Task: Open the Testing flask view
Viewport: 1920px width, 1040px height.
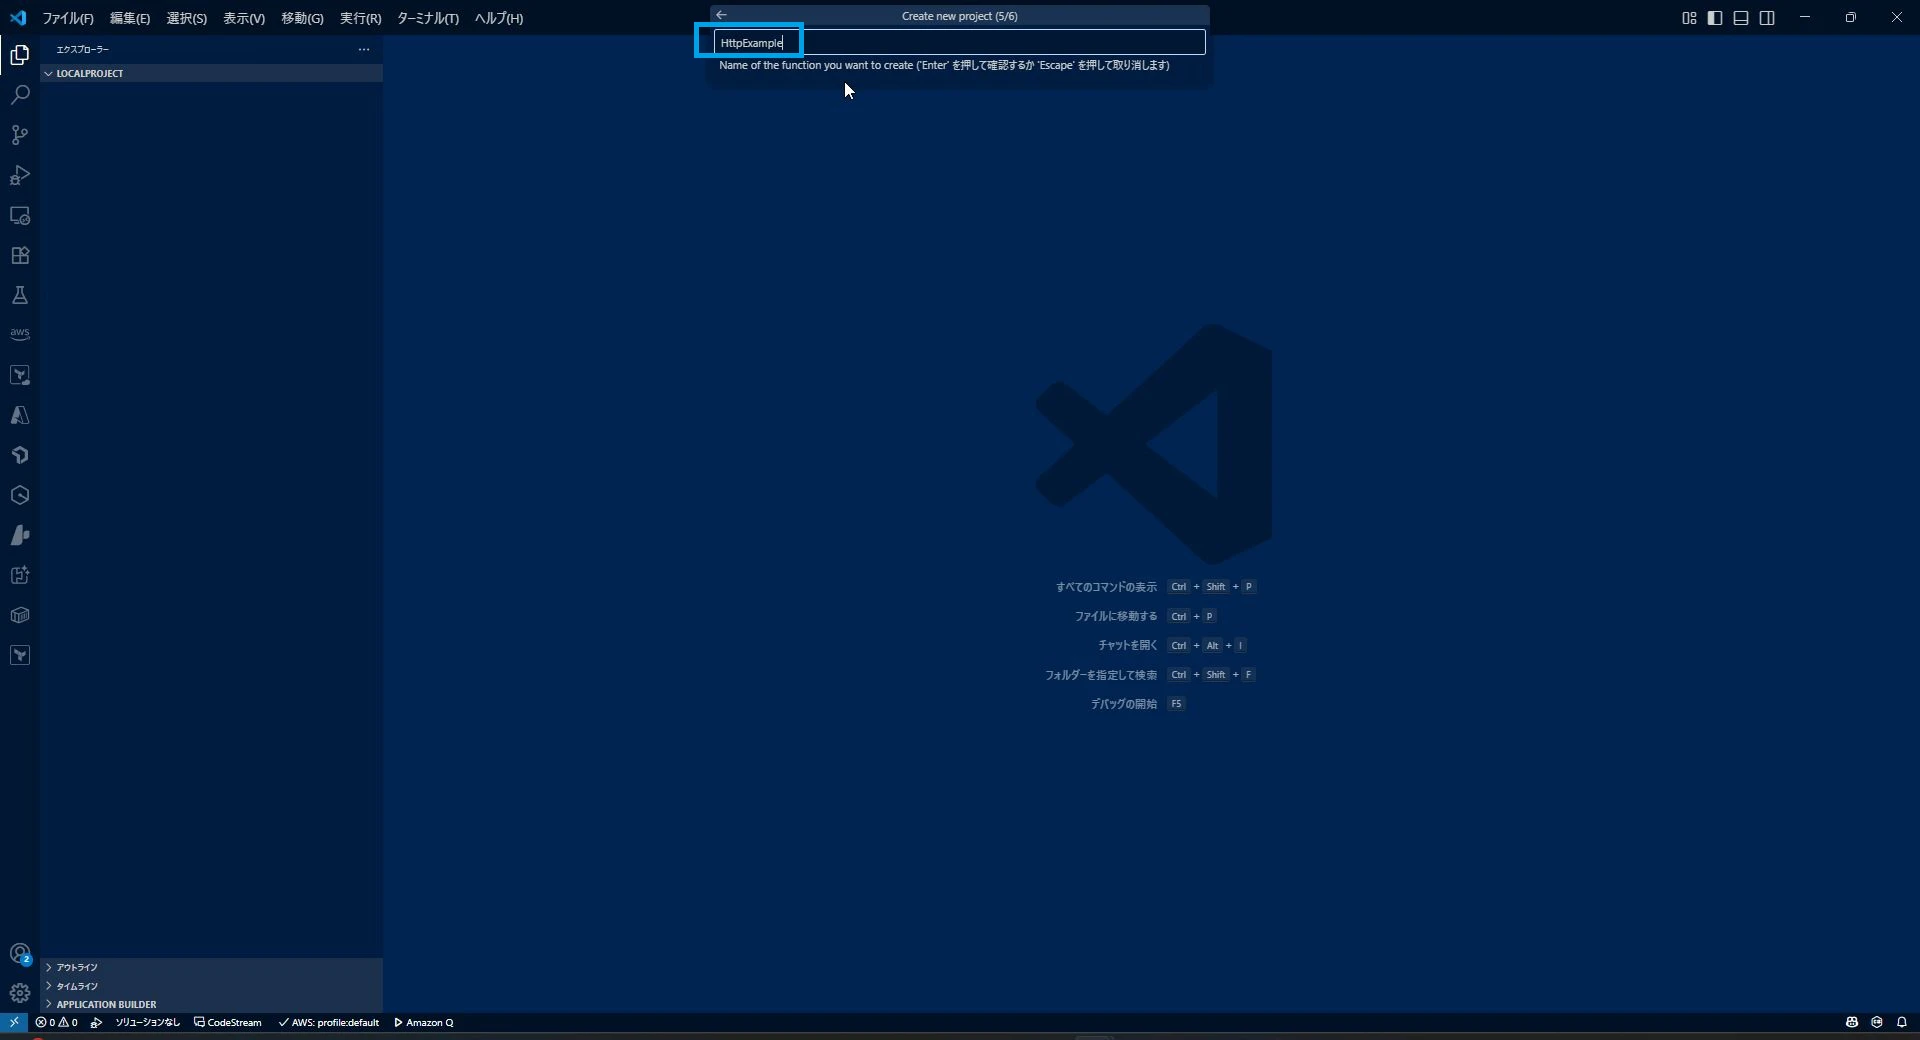Action: coord(19,295)
